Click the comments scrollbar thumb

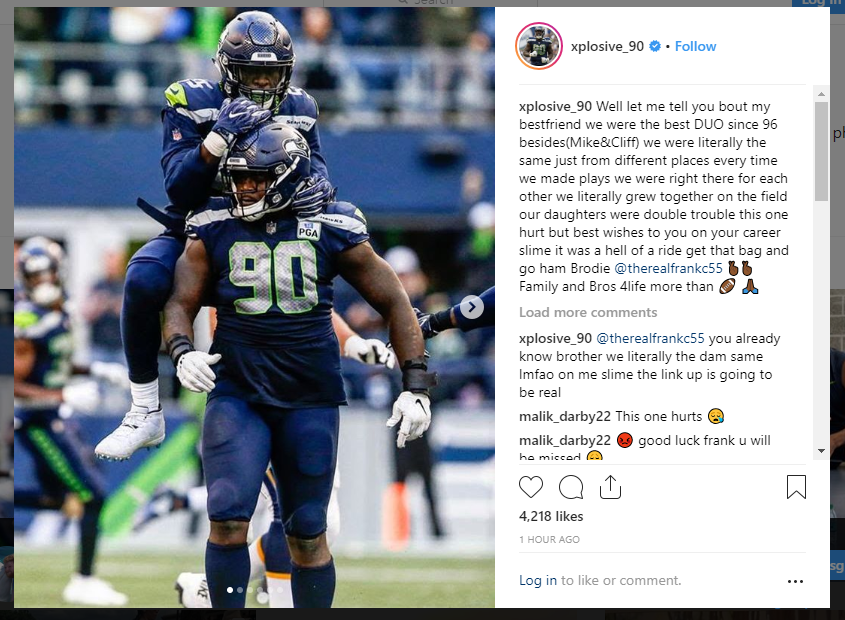pos(821,152)
